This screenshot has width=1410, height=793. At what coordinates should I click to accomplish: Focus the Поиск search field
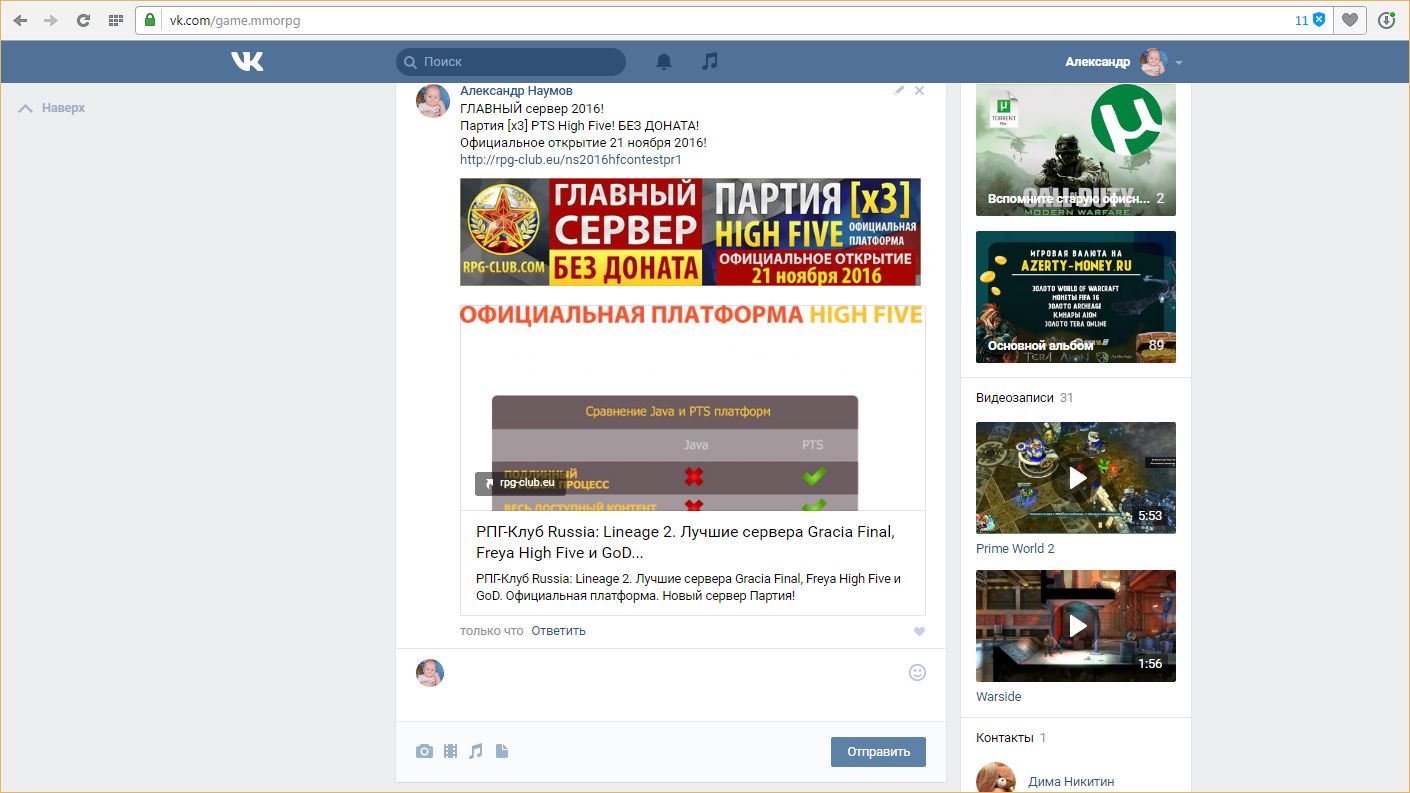[x=511, y=62]
